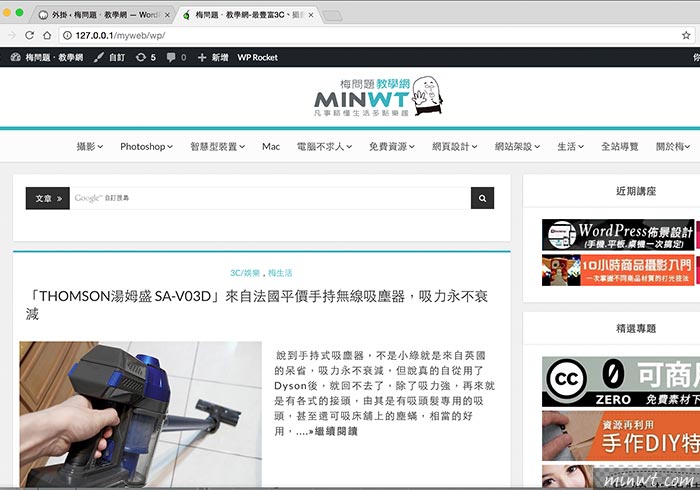Bookmark this page with the star icon
This screenshot has height=490, width=700.
pos(686,35)
